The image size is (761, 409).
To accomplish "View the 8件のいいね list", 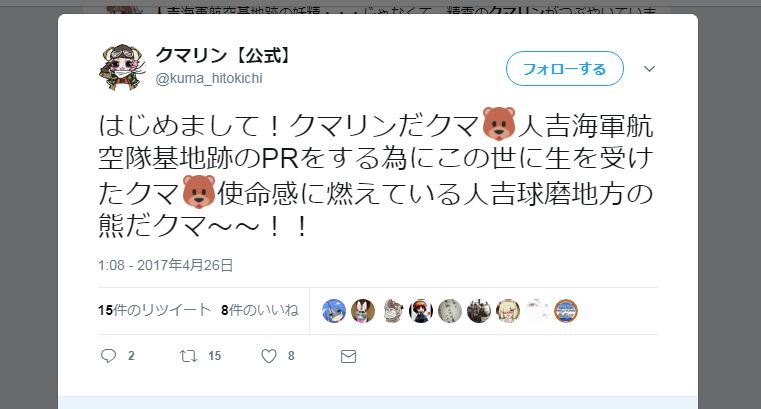I will [260, 310].
